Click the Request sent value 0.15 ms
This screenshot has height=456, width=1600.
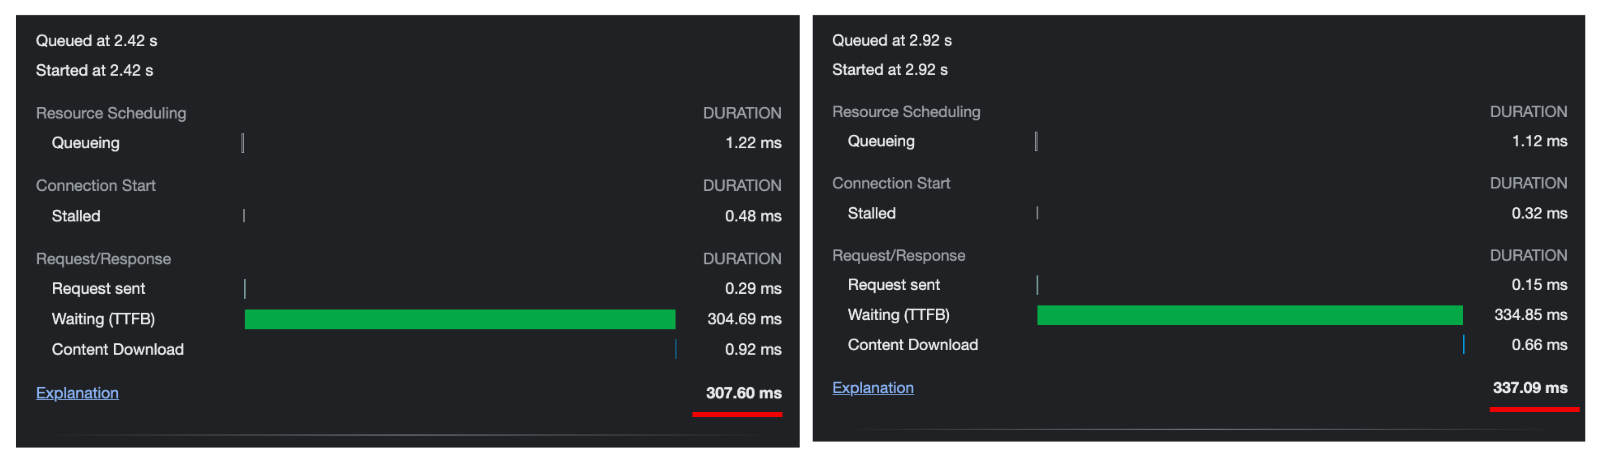tap(1539, 285)
